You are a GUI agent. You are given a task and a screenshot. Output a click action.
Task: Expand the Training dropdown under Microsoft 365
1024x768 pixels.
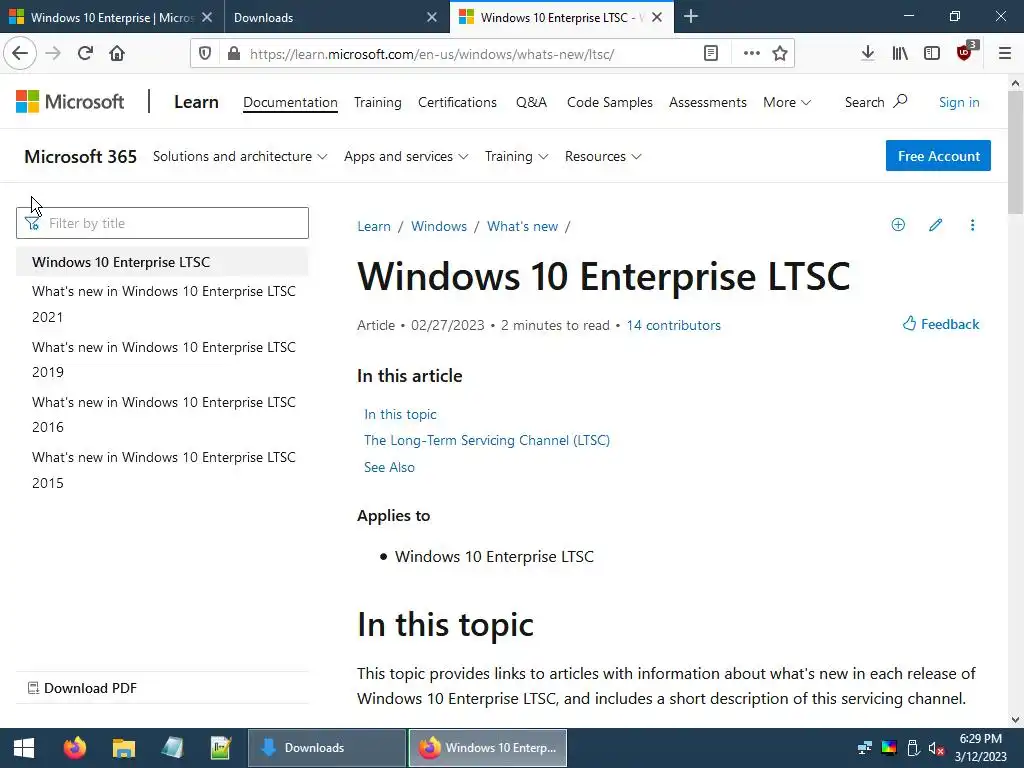516,157
